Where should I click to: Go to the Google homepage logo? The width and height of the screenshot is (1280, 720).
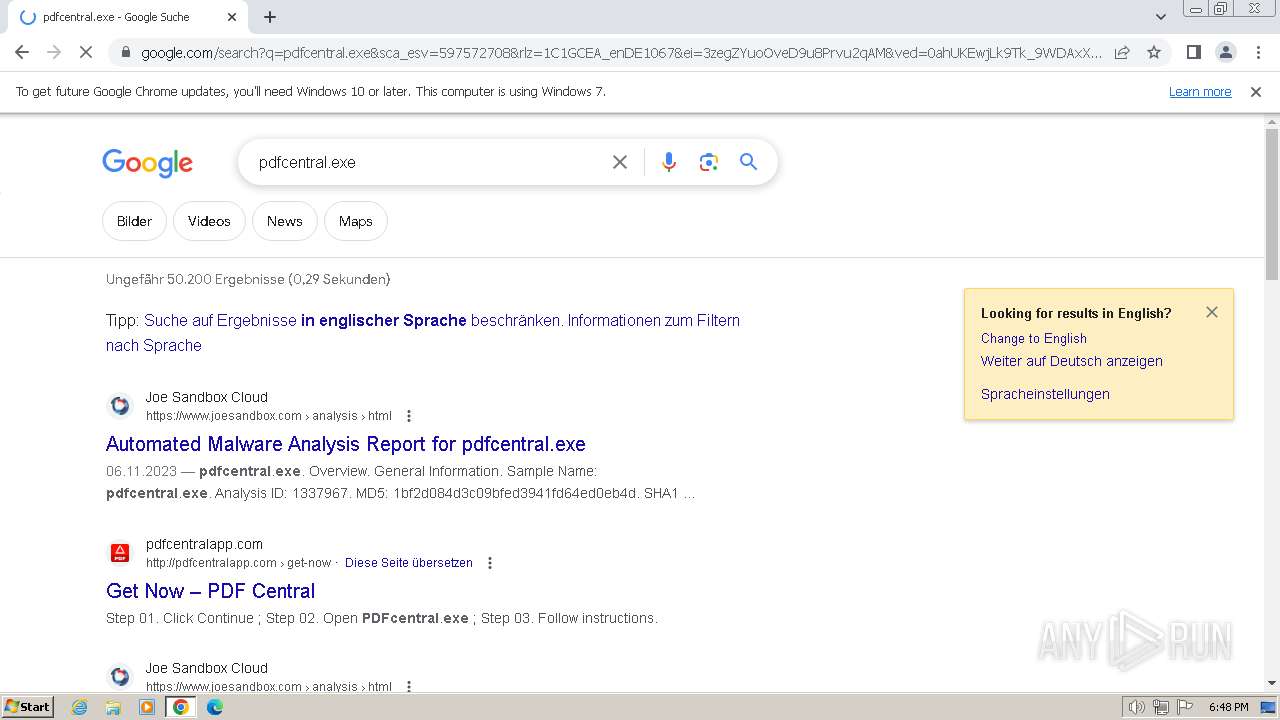point(147,163)
